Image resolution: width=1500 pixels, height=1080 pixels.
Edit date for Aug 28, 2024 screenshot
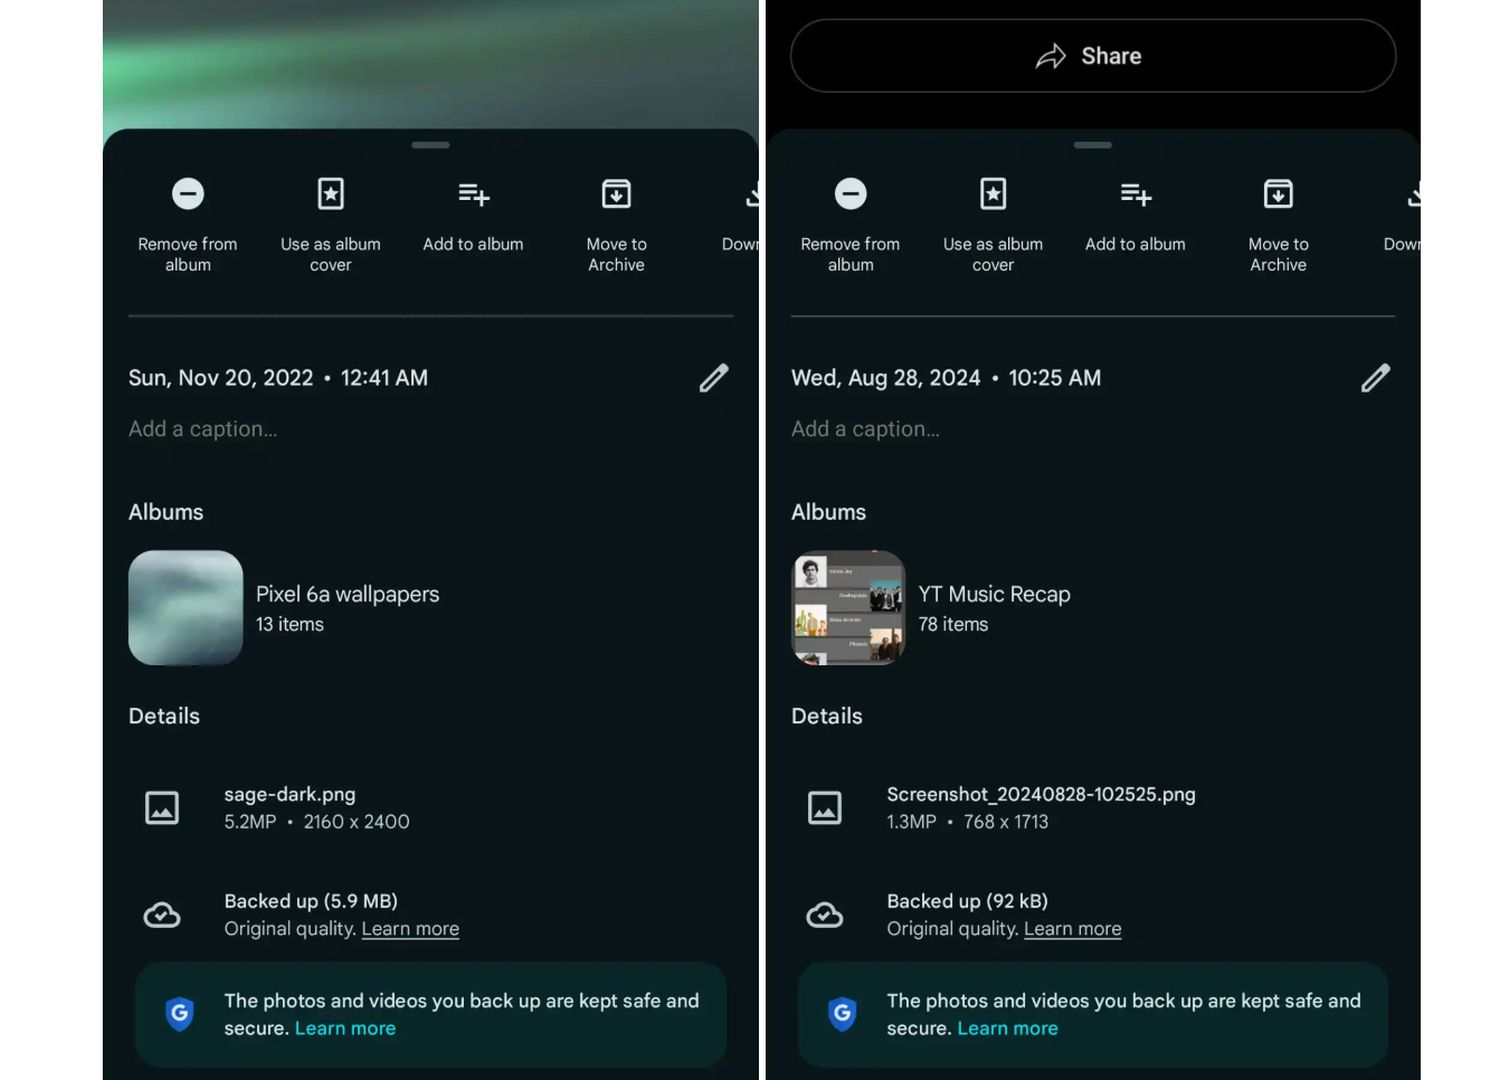click(x=1375, y=378)
